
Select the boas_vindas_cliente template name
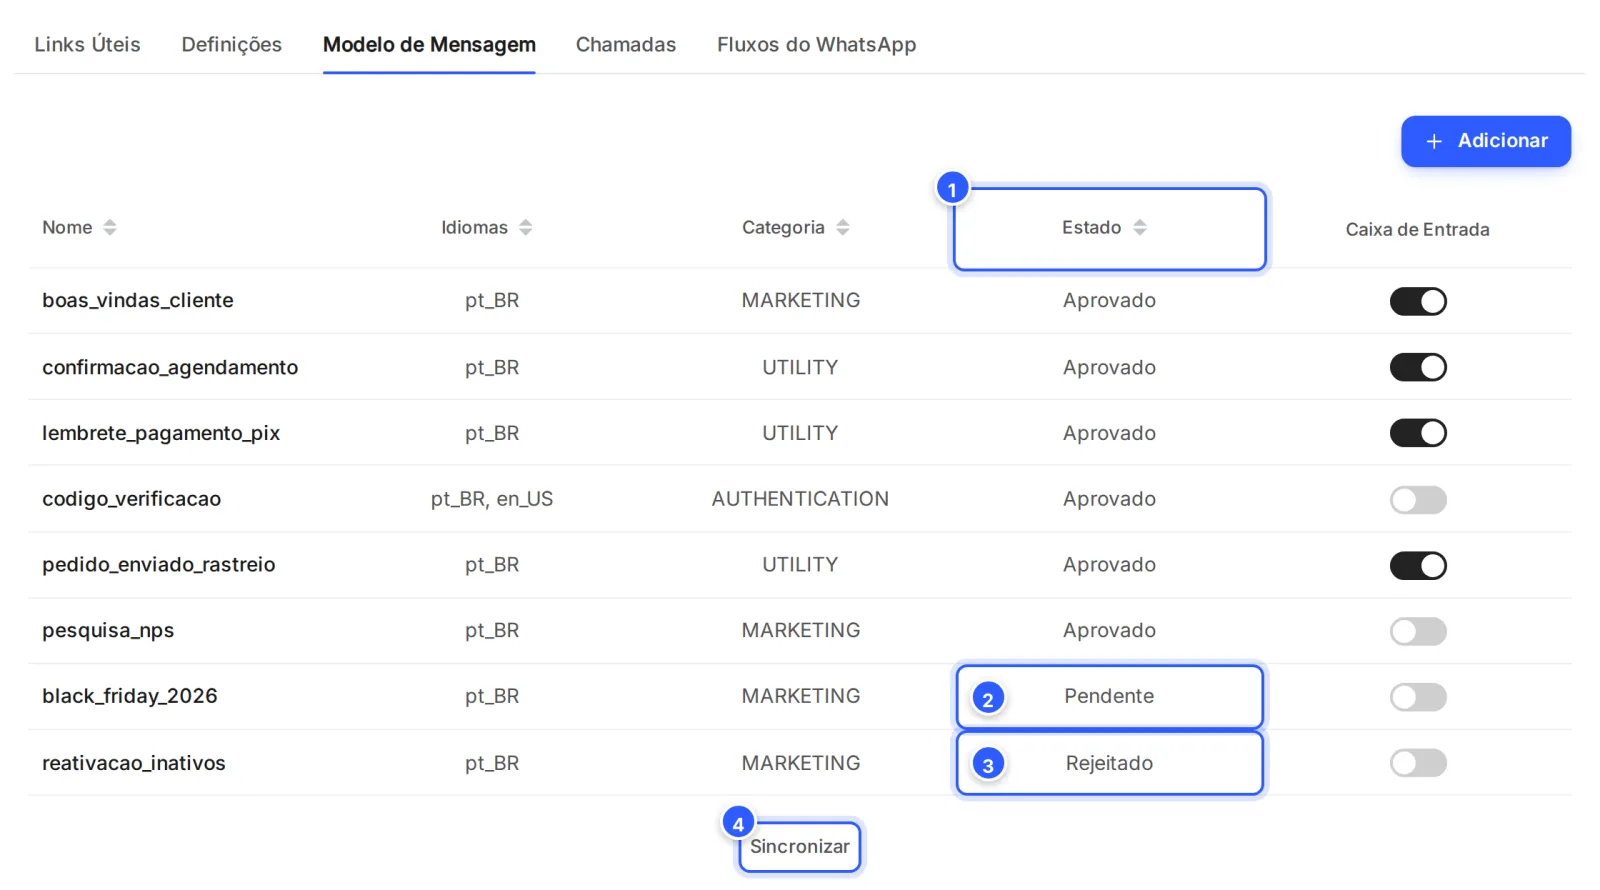(138, 301)
